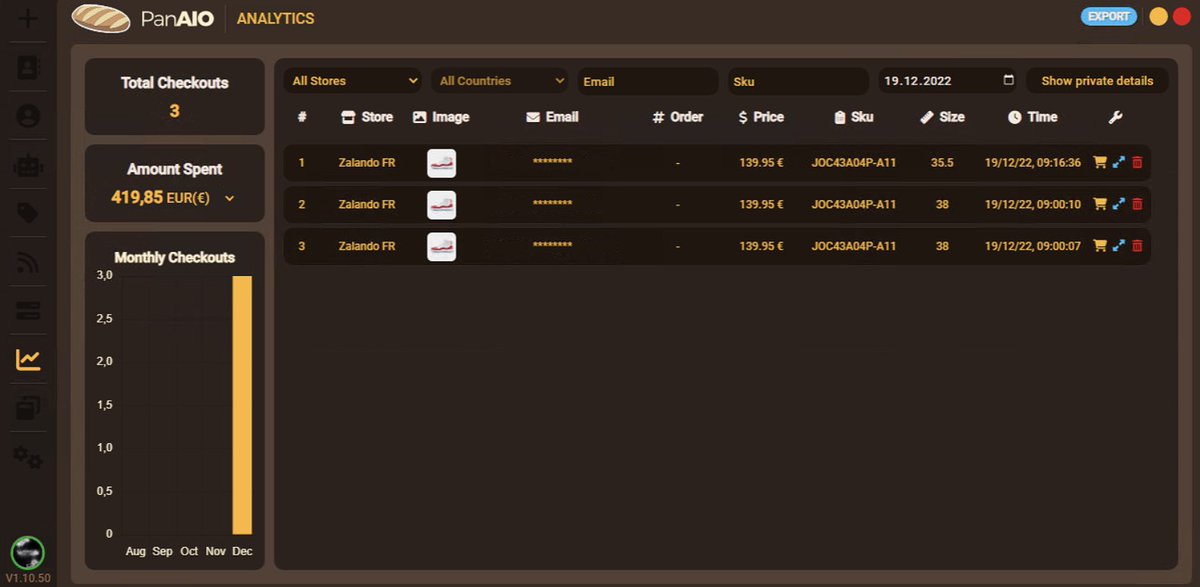The height and width of the screenshot is (587, 1200).
Task: Click the wrench column header icon
Action: [x=1116, y=117]
